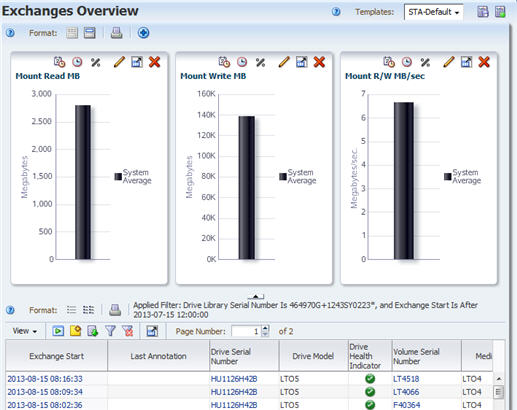517x410 pixels.
Task: Open exchange 2013-08-15 08:09:34 link
Action: pos(45,392)
